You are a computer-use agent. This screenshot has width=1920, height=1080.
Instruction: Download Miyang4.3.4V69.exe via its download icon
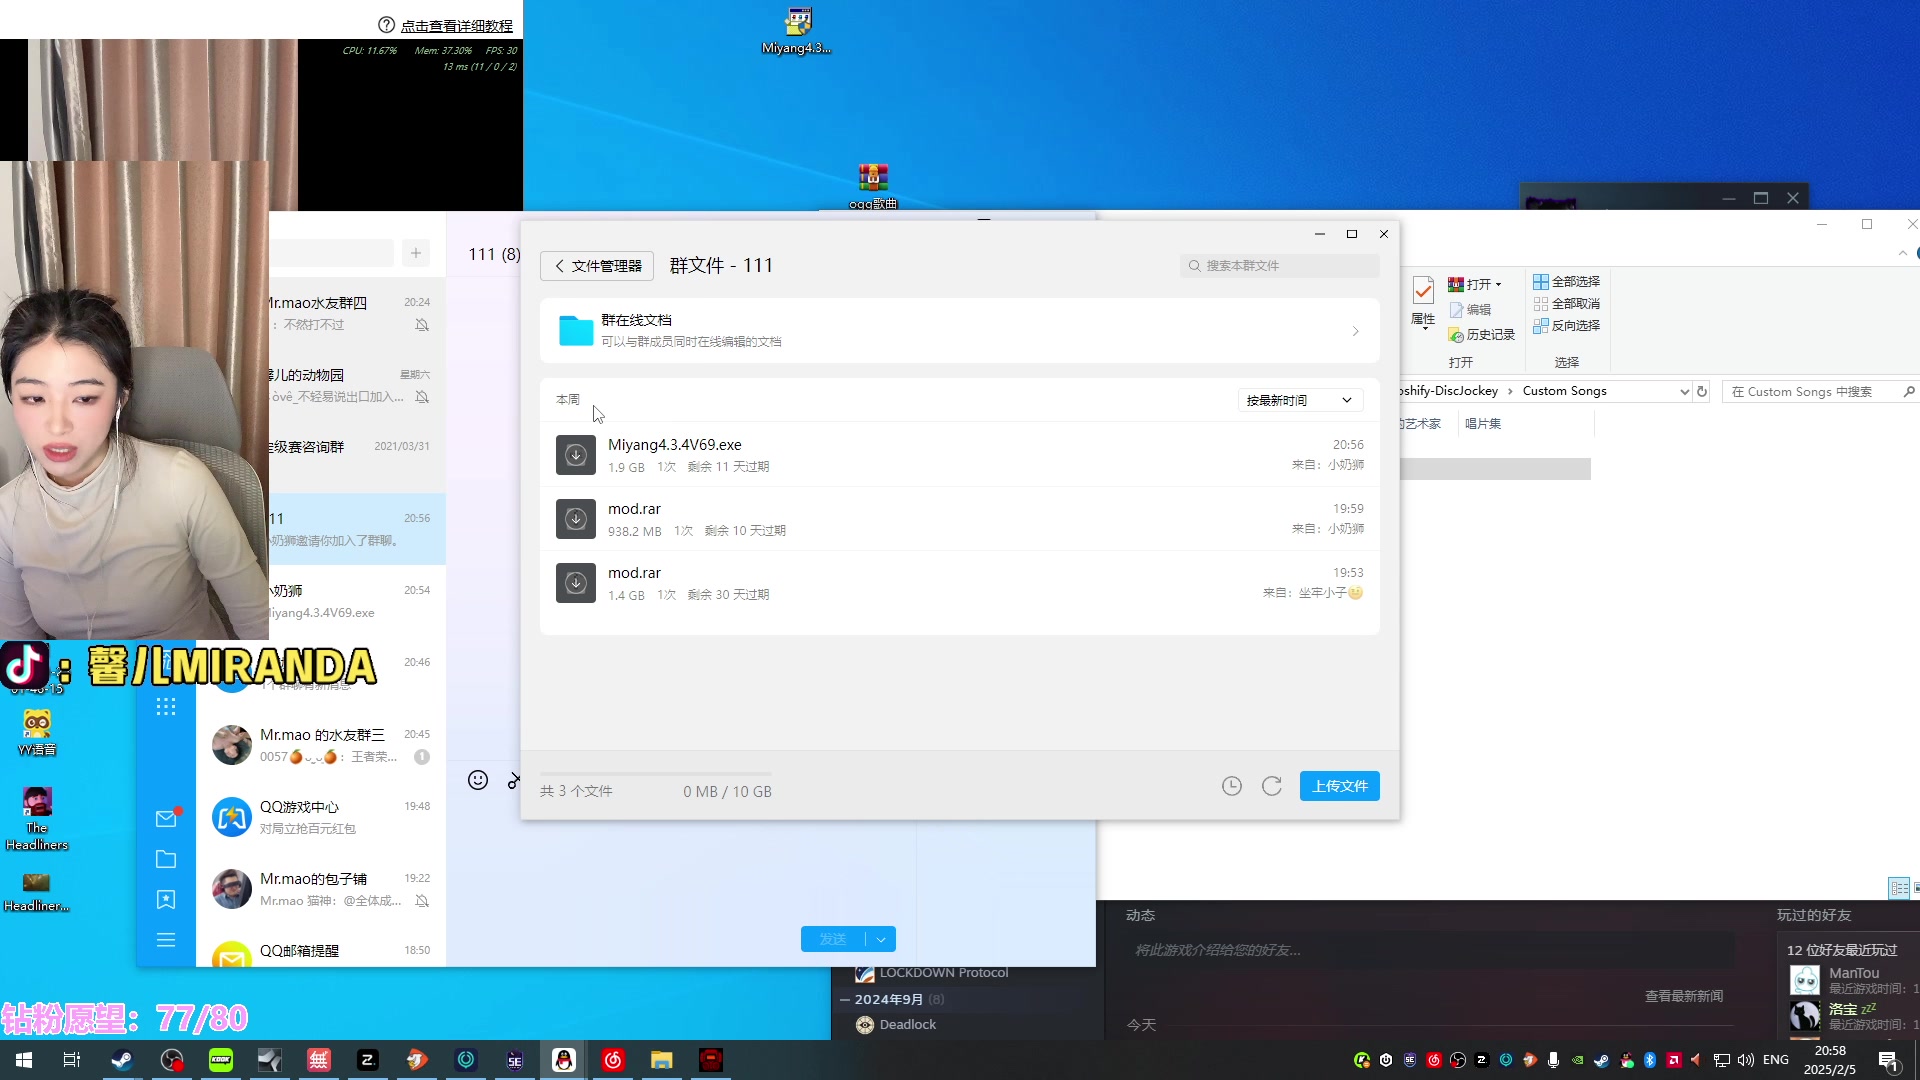point(576,455)
